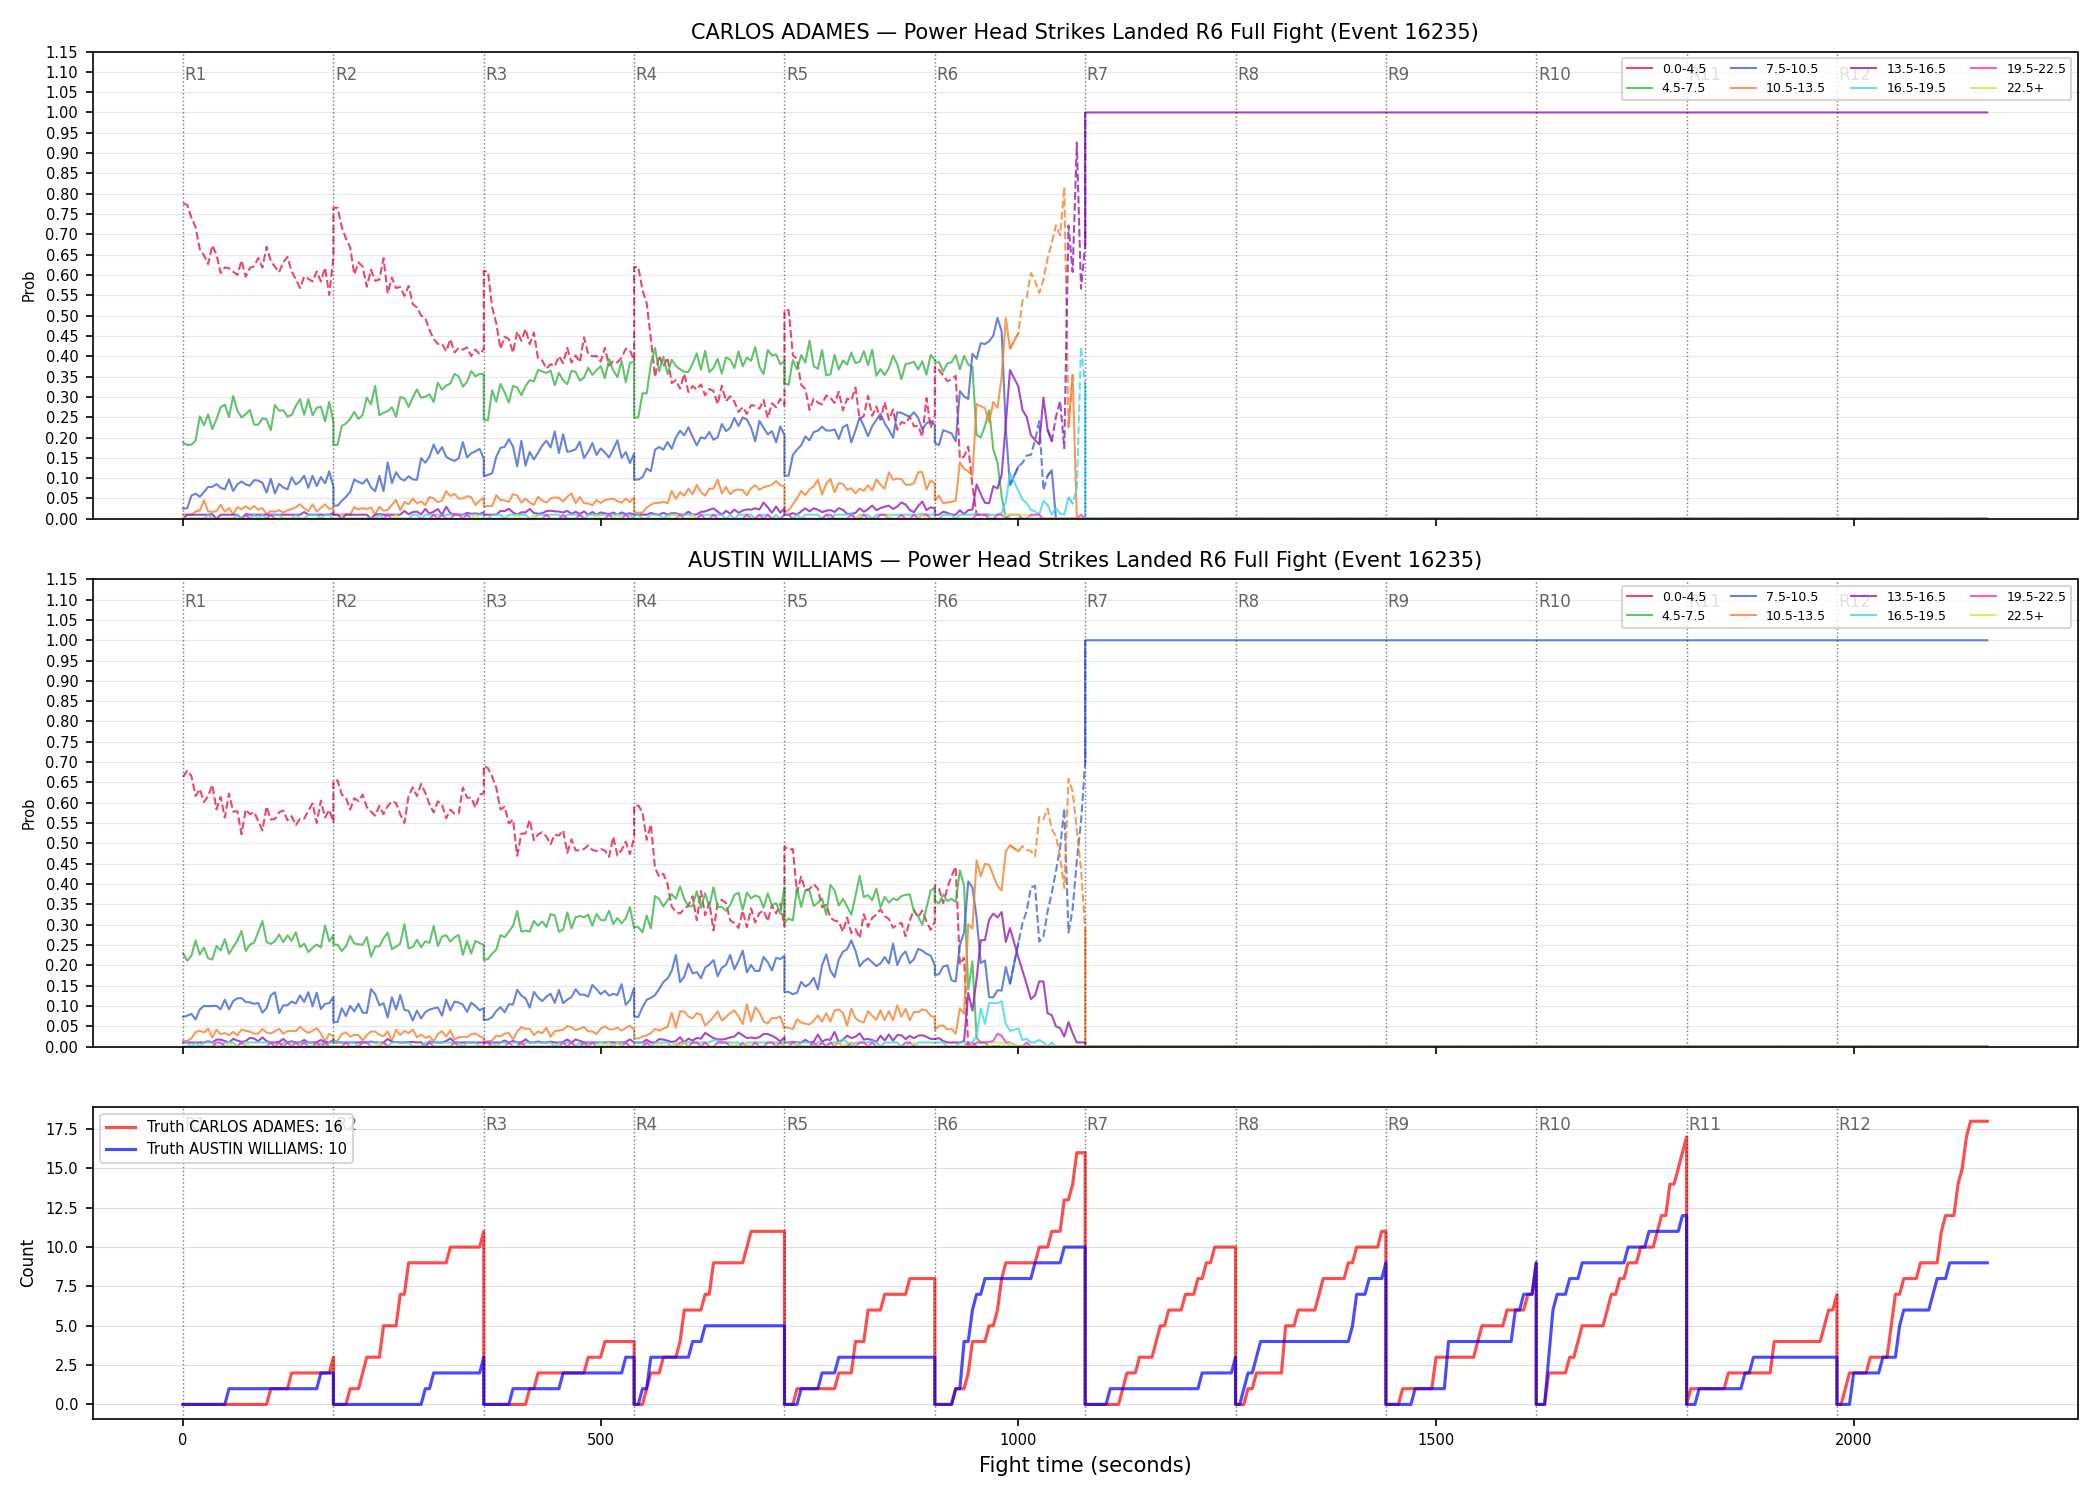2100x1500 pixels.
Task: Select '7.5-10.5' legend entry in Austin Williams chart
Action: pyautogui.click(x=1774, y=597)
